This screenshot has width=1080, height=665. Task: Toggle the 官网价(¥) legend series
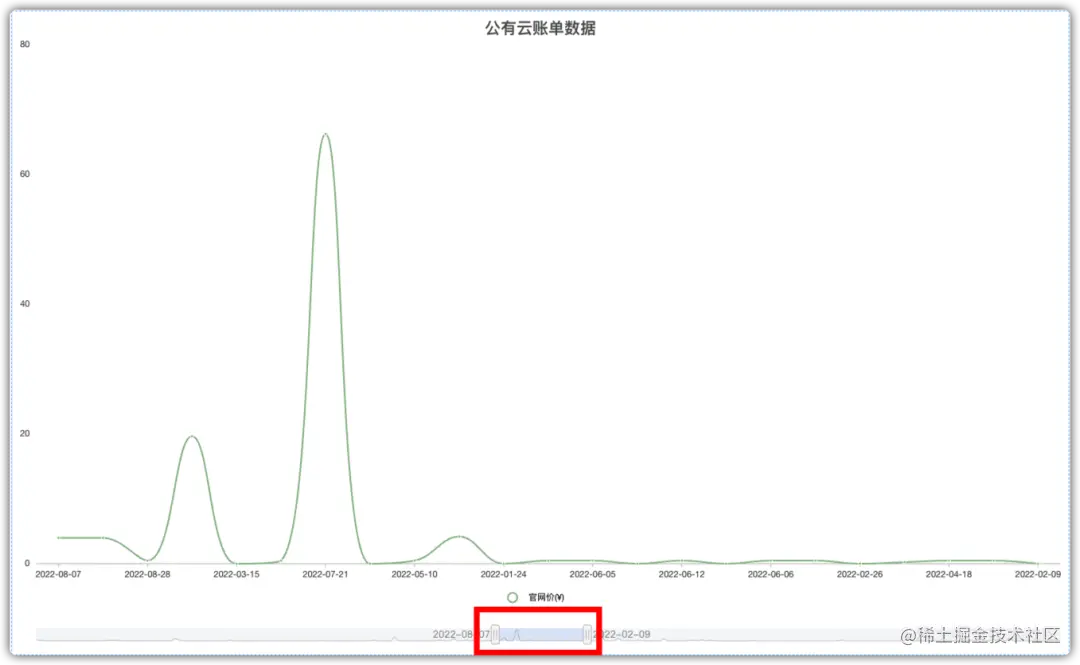(536, 597)
